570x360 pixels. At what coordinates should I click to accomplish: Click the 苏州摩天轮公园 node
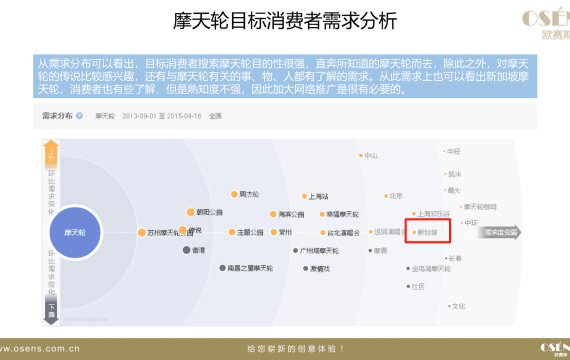click(166, 232)
